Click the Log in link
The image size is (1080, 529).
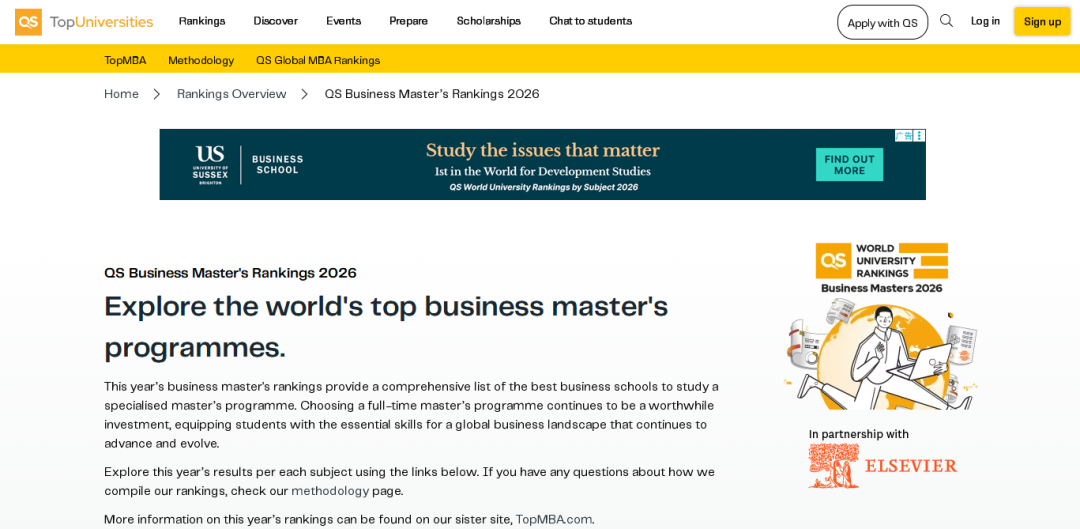tap(985, 21)
